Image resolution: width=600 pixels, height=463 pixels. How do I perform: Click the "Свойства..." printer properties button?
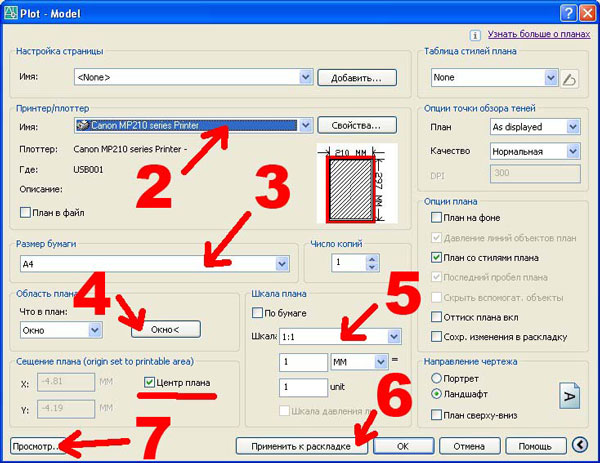click(x=357, y=126)
